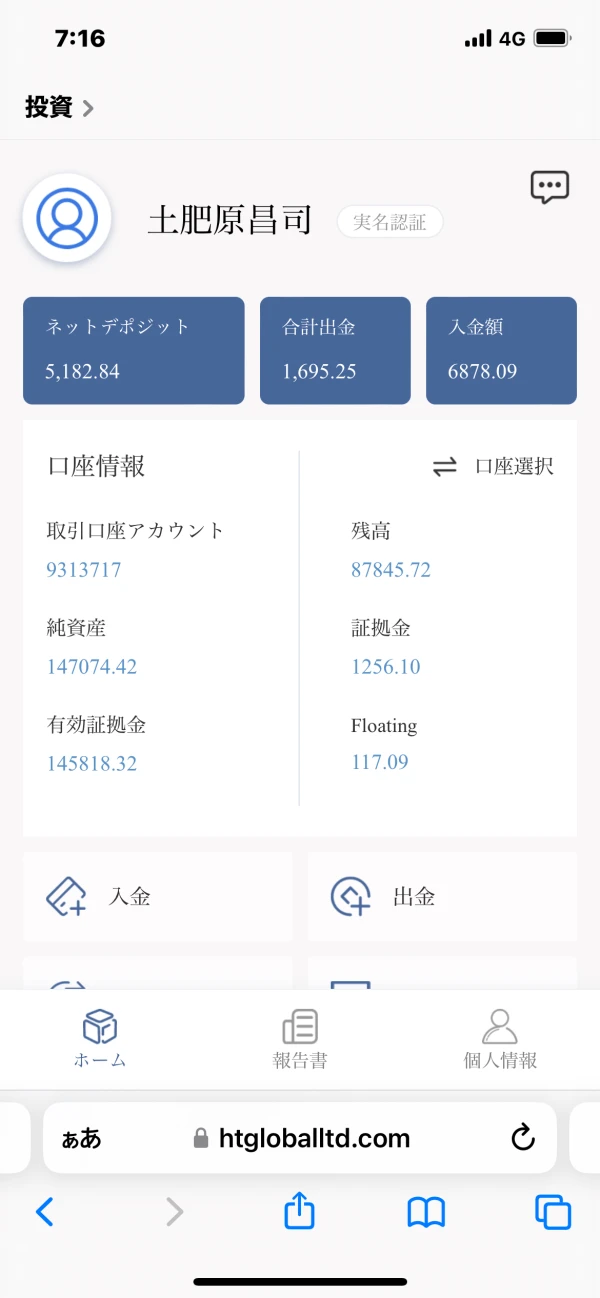Reload the htgloballtd.com page

coord(522,1137)
